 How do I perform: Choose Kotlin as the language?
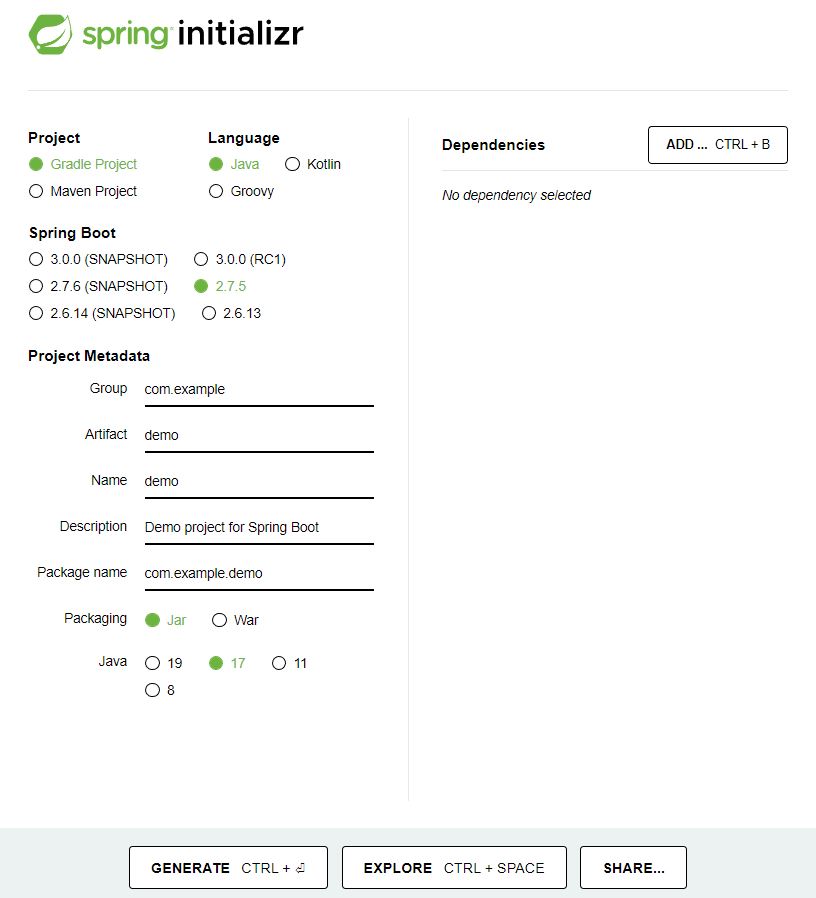coord(293,164)
